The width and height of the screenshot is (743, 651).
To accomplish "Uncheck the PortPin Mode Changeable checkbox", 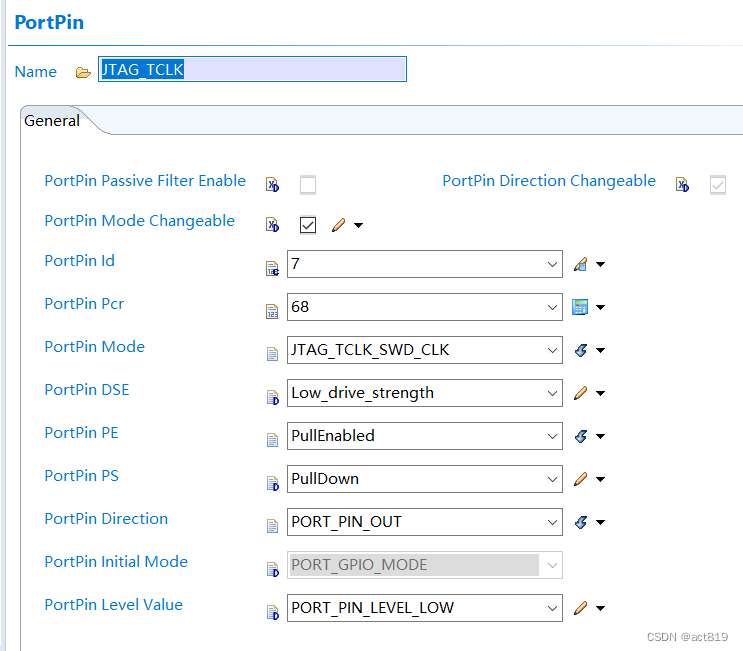I will (308, 225).
